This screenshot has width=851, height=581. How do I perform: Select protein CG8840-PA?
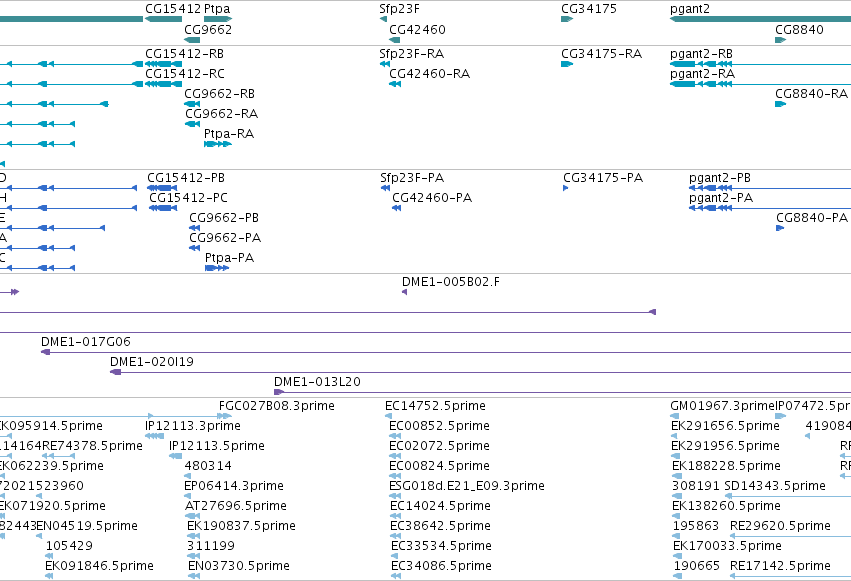(812, 218)
